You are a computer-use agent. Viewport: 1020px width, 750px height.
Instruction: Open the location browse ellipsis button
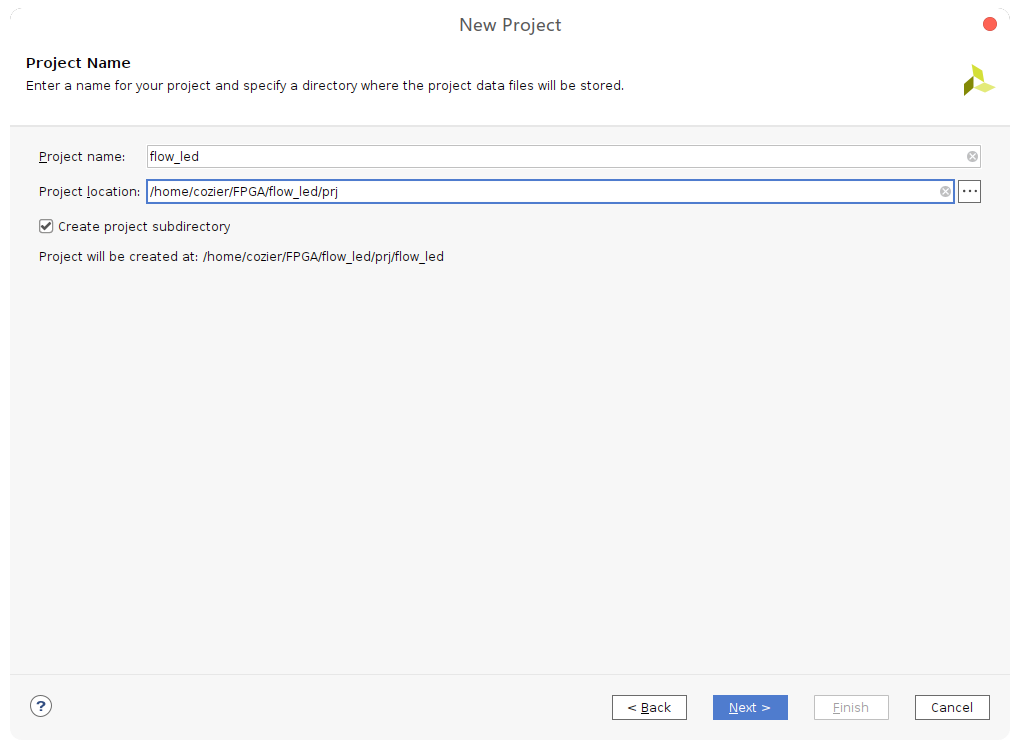point(969,192)
